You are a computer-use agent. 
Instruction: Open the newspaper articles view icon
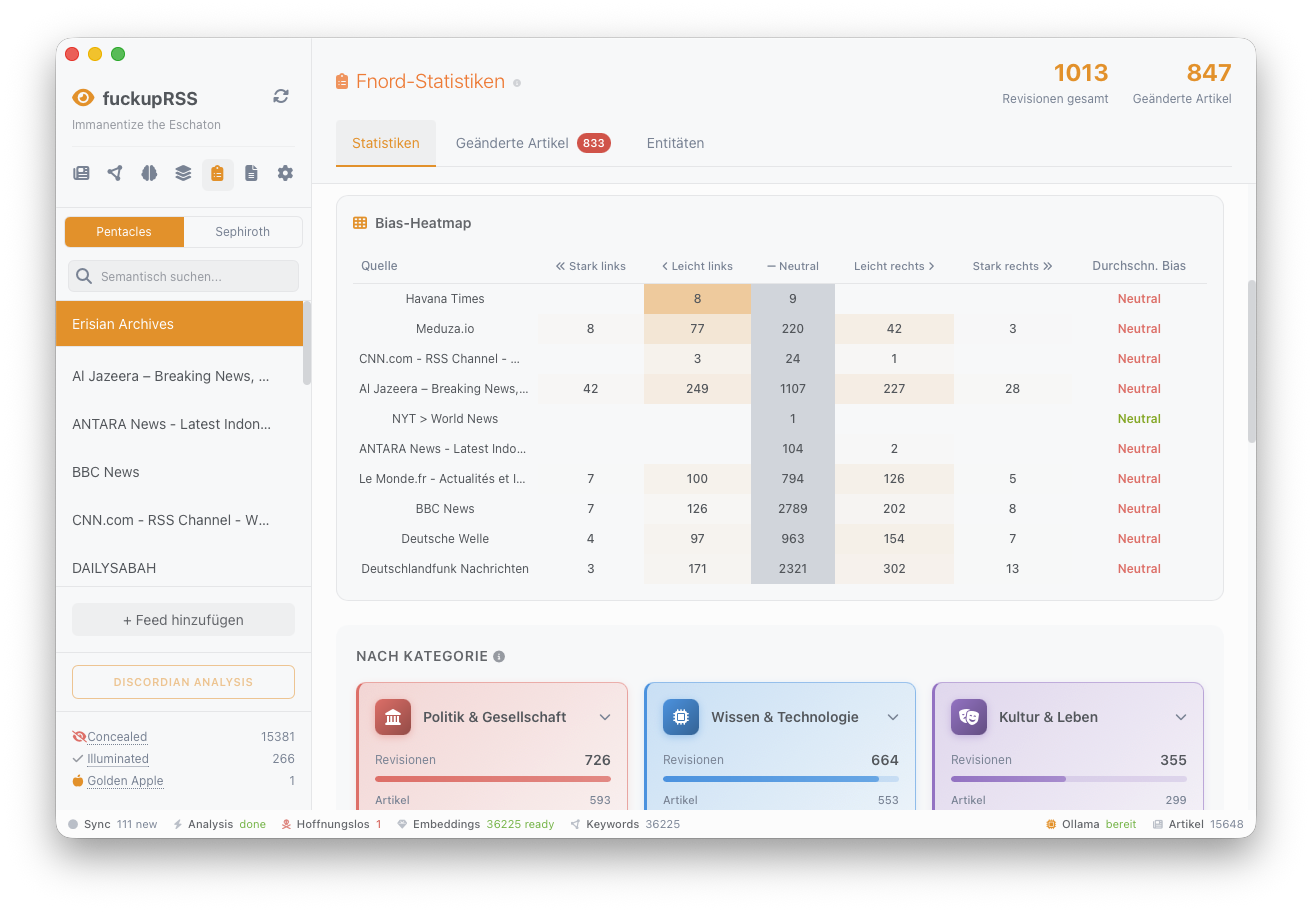click(82, 174)
